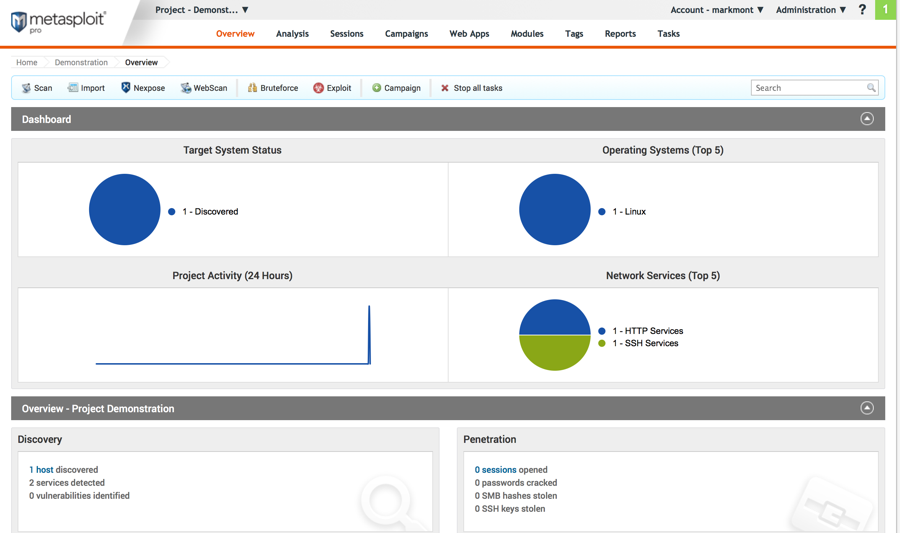Image resolution: width=900 pixels, height=533 pixels.
Task: Click the Scan button label
Action: (x=43, y=88)
